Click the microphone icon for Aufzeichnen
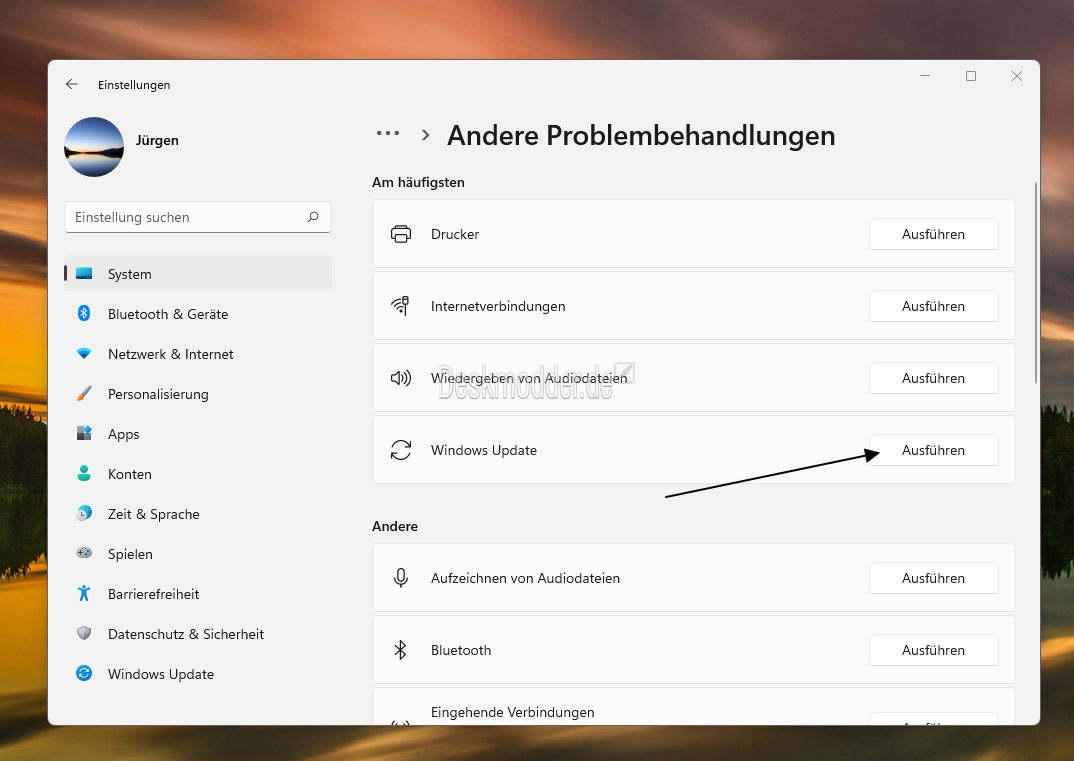This screenshot has width=1074, height=761. (401, 578)
